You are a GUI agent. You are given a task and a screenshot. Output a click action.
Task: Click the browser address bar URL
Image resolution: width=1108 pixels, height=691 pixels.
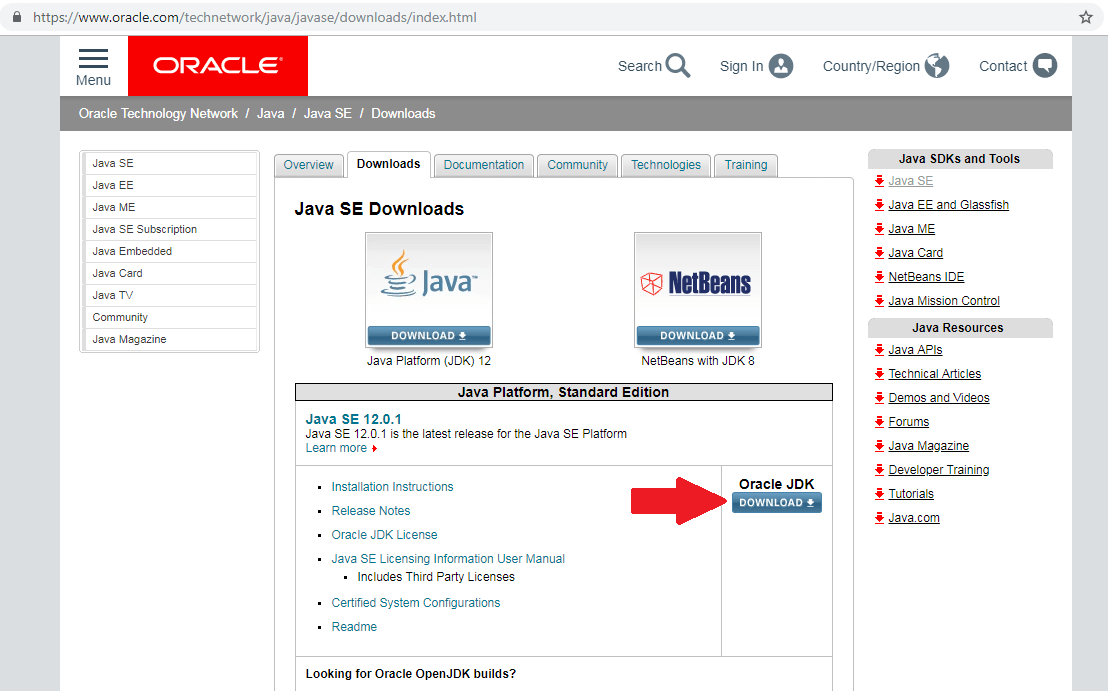pyautogui.click(x=254, y=17)
